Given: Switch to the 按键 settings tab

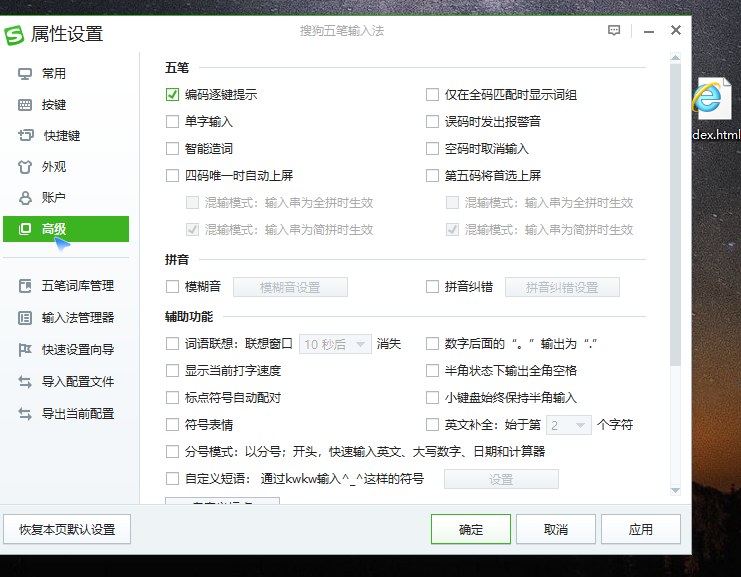Looking at the screenshot, I should point(66,105).
